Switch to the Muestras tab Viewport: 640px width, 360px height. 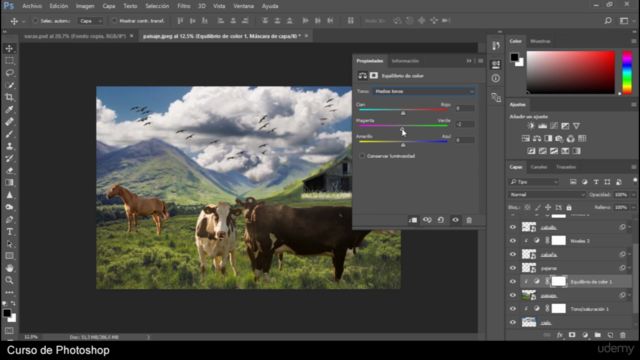click(540, 41)
